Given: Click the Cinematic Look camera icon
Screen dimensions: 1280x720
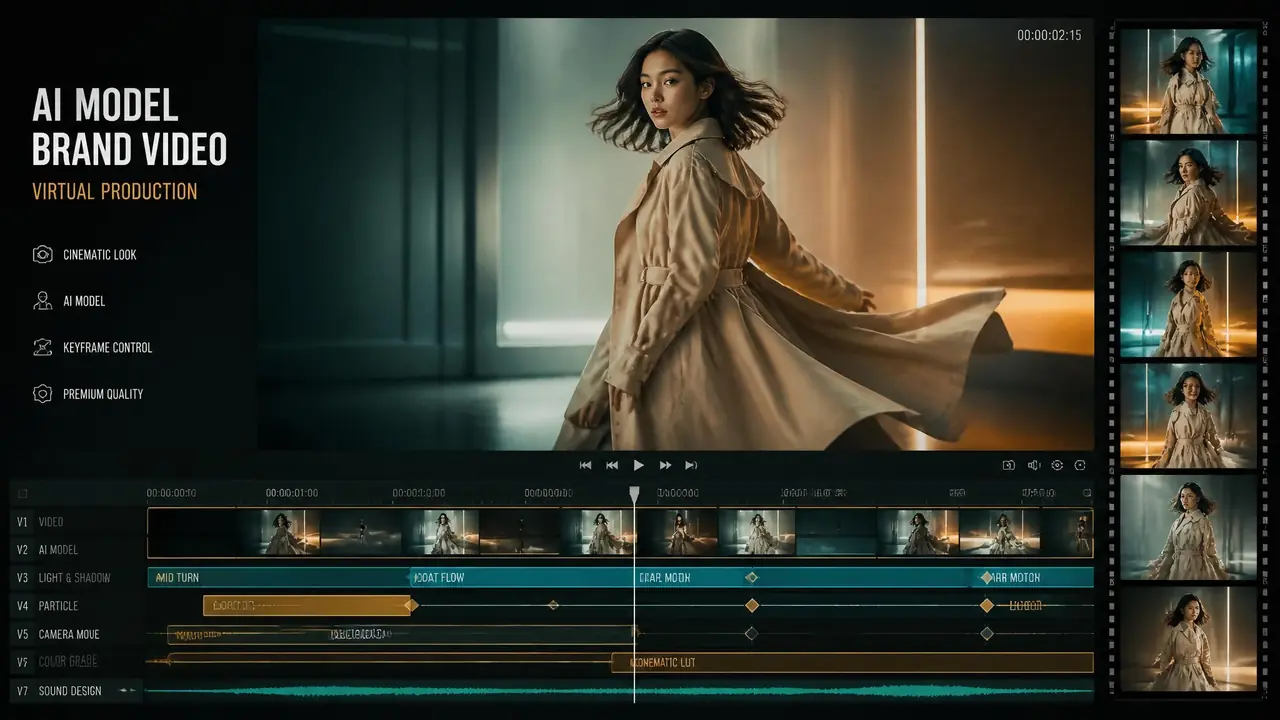Looking at the screenshot, I should (x=42, y=254).
